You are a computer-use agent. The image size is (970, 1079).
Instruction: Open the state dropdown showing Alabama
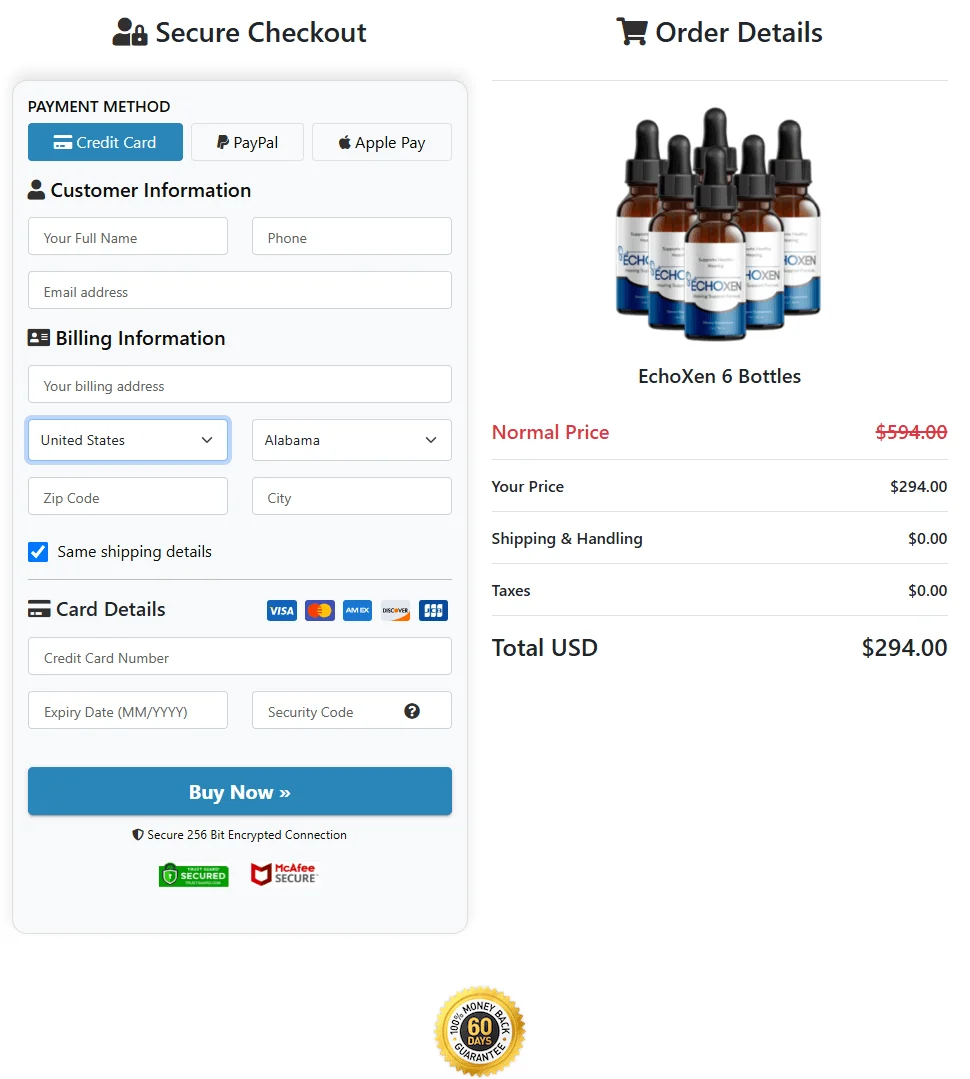[x=351, y=440]
